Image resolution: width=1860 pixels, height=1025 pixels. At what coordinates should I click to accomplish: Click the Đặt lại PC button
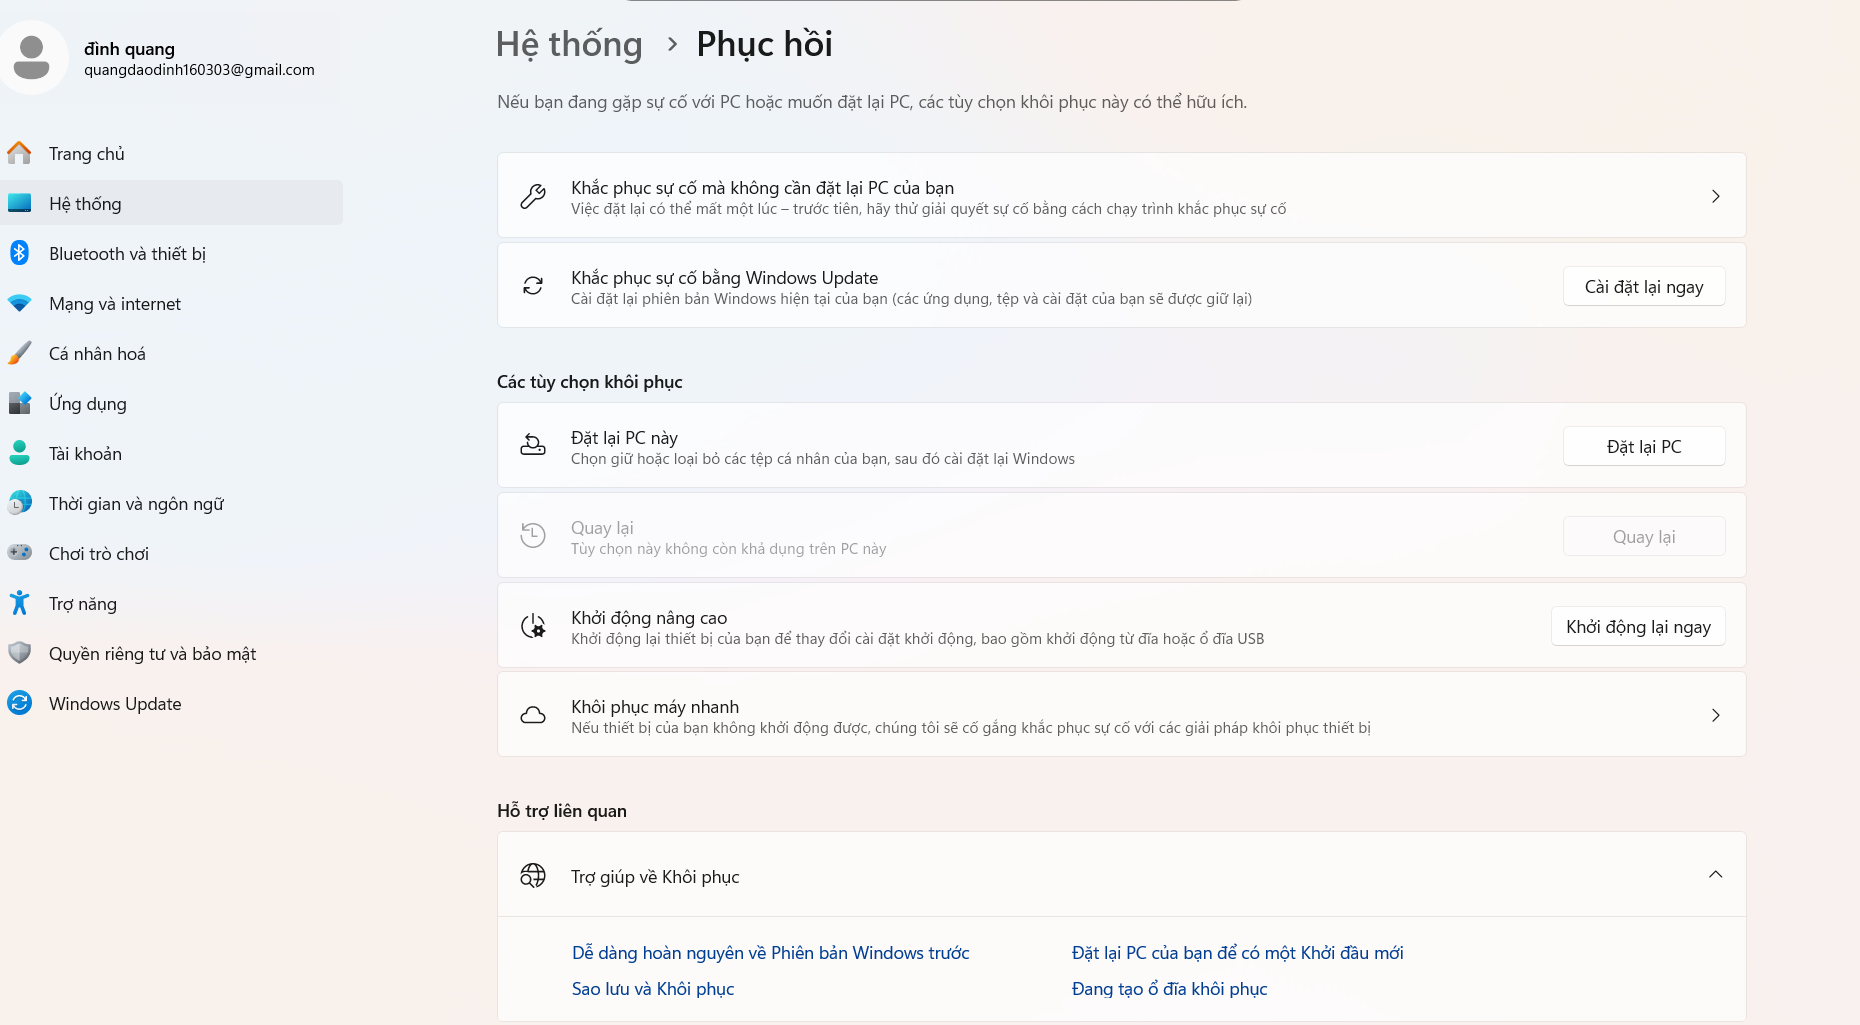click(1643, 447)
